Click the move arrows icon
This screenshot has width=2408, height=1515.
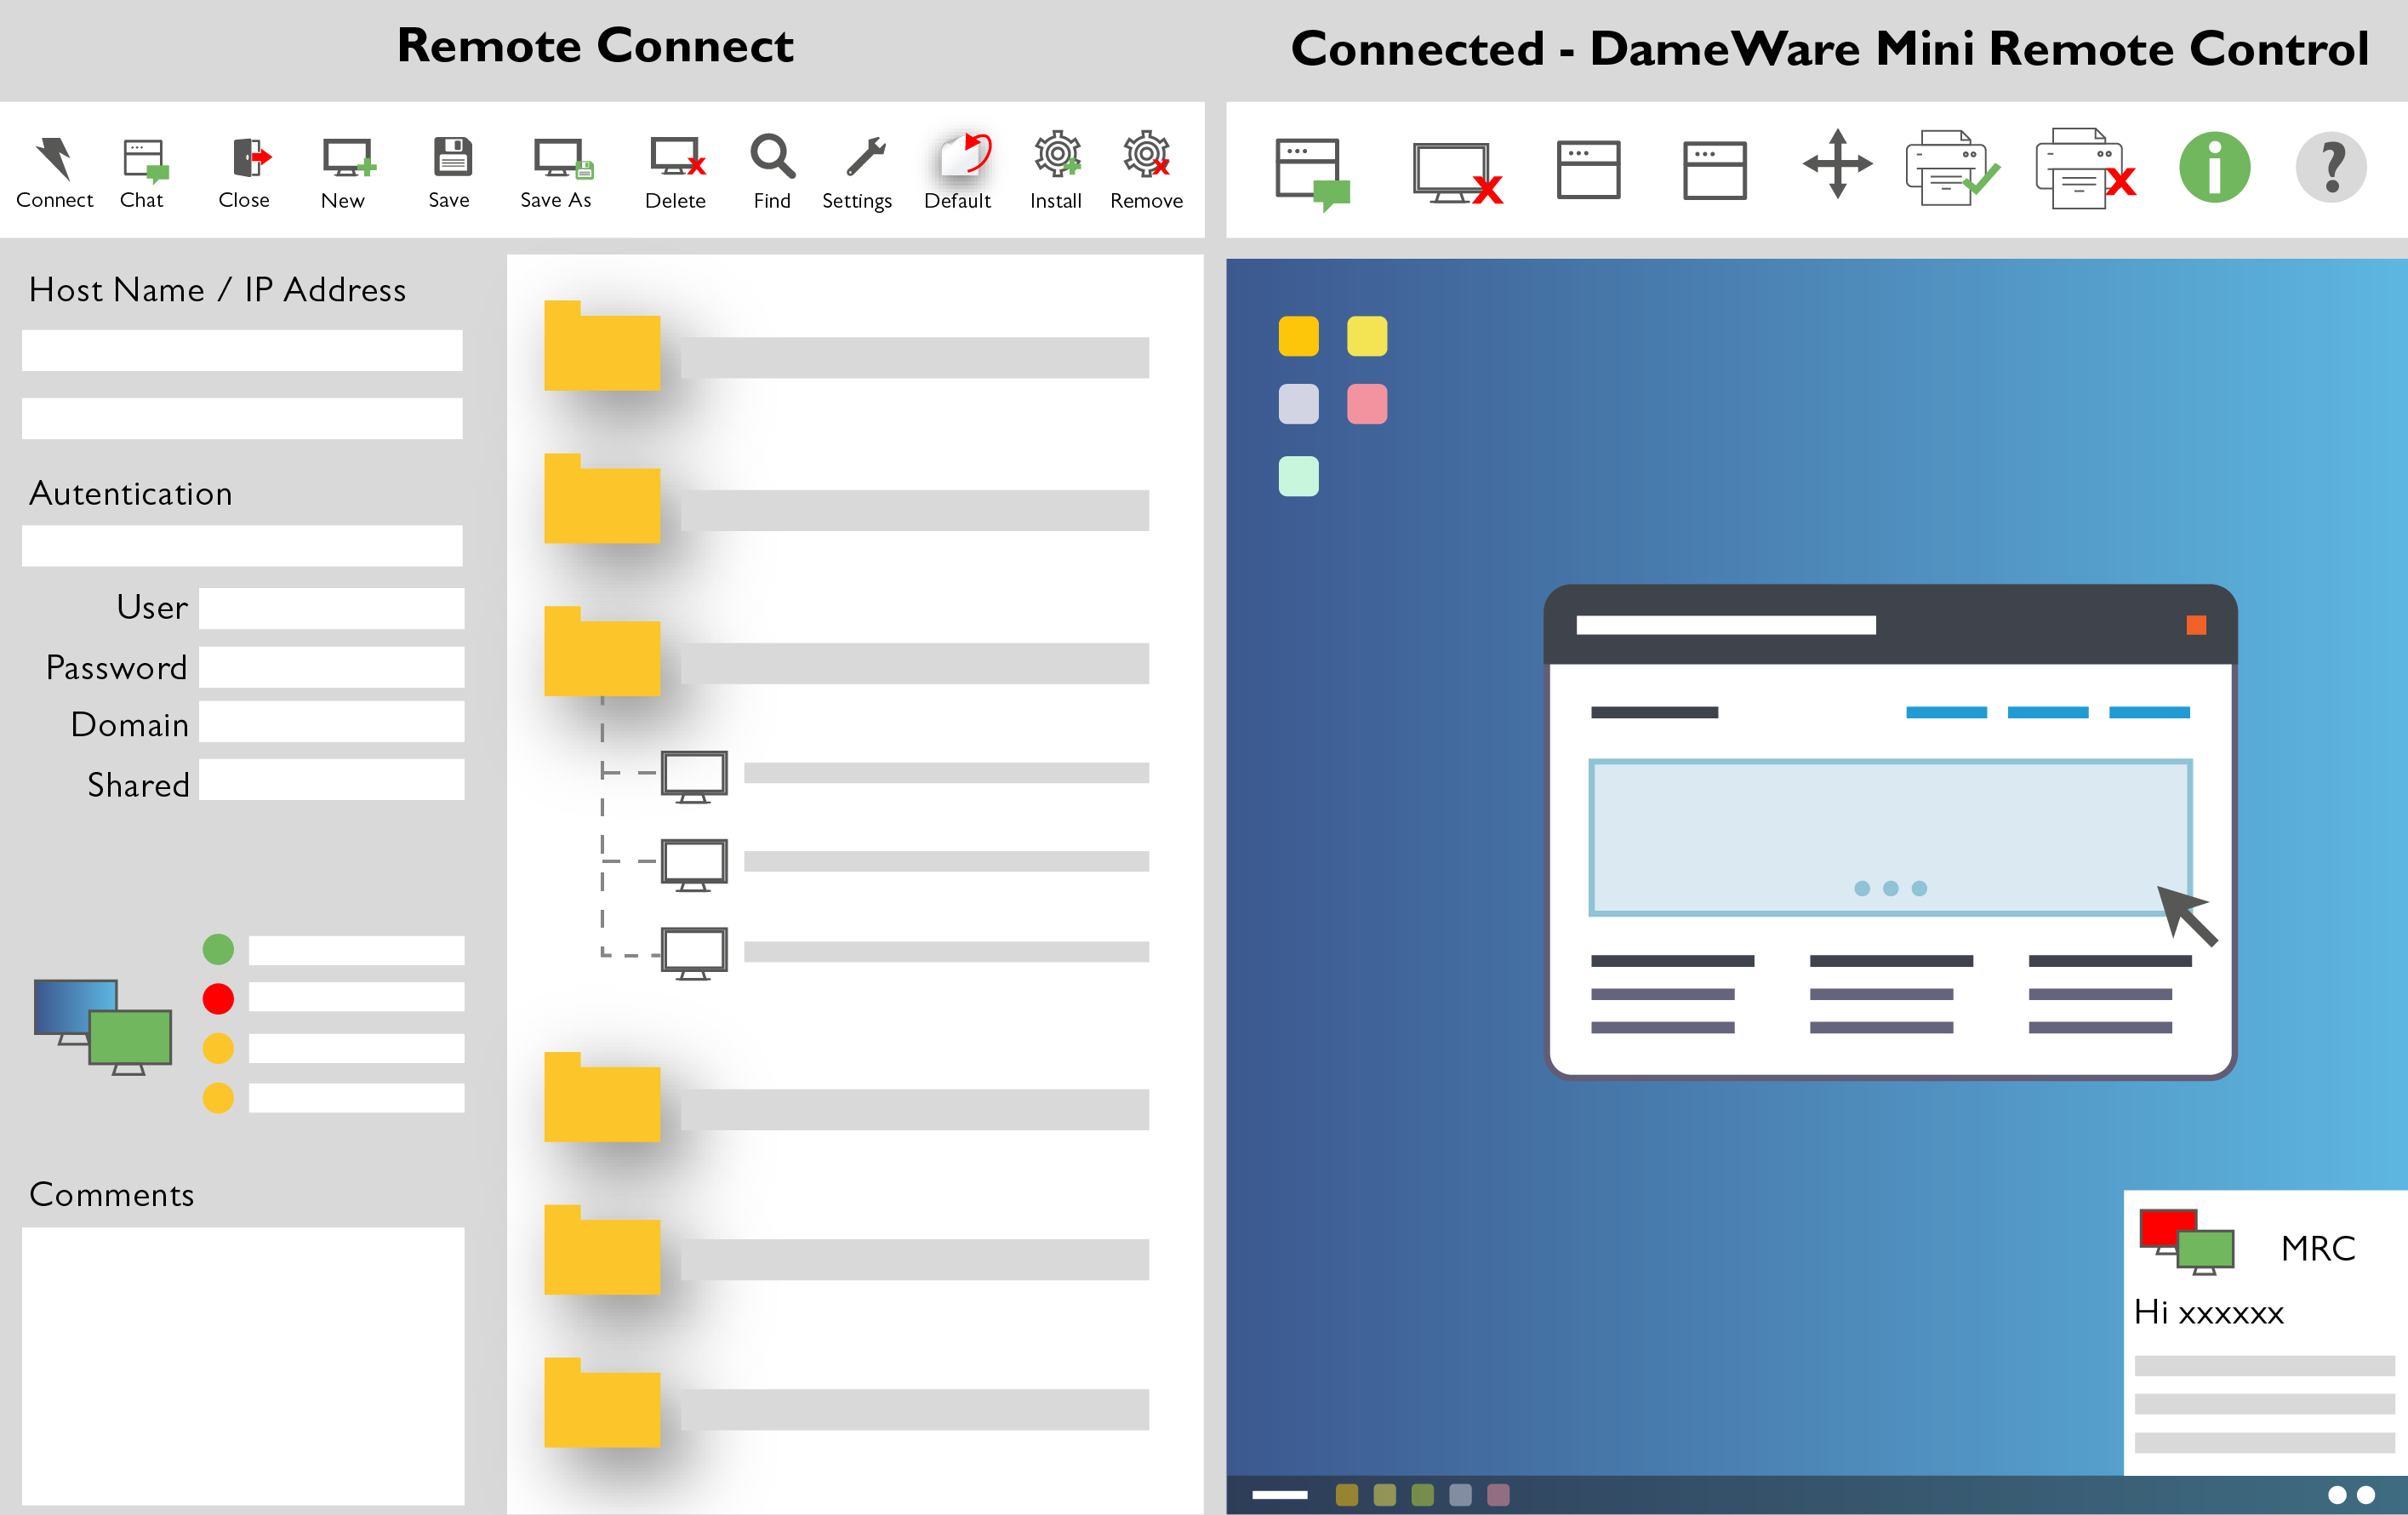pyautogui.click(x=1837, y=163)
